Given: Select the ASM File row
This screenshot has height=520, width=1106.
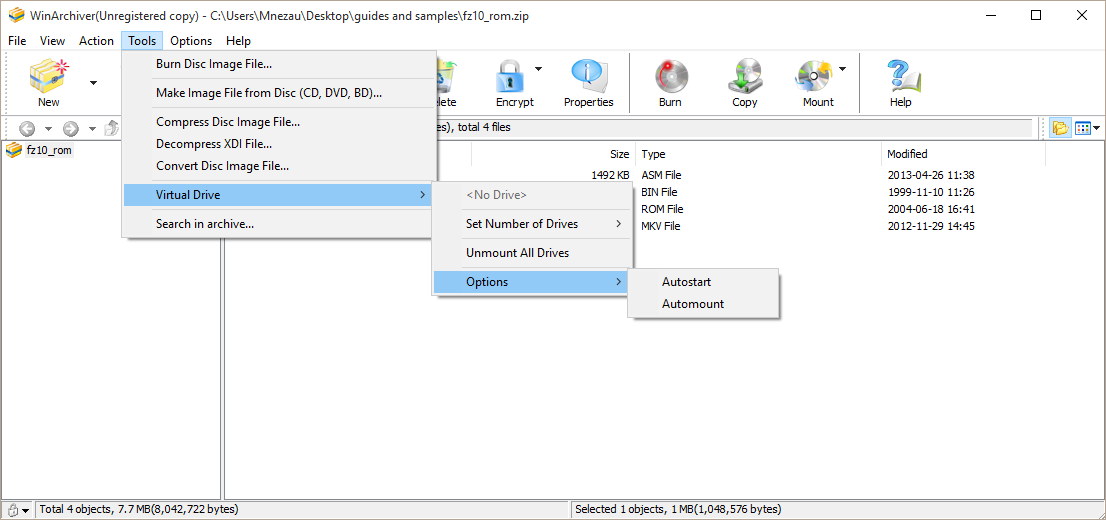Looking at the screenshot, I should click(x=661, y=175).
